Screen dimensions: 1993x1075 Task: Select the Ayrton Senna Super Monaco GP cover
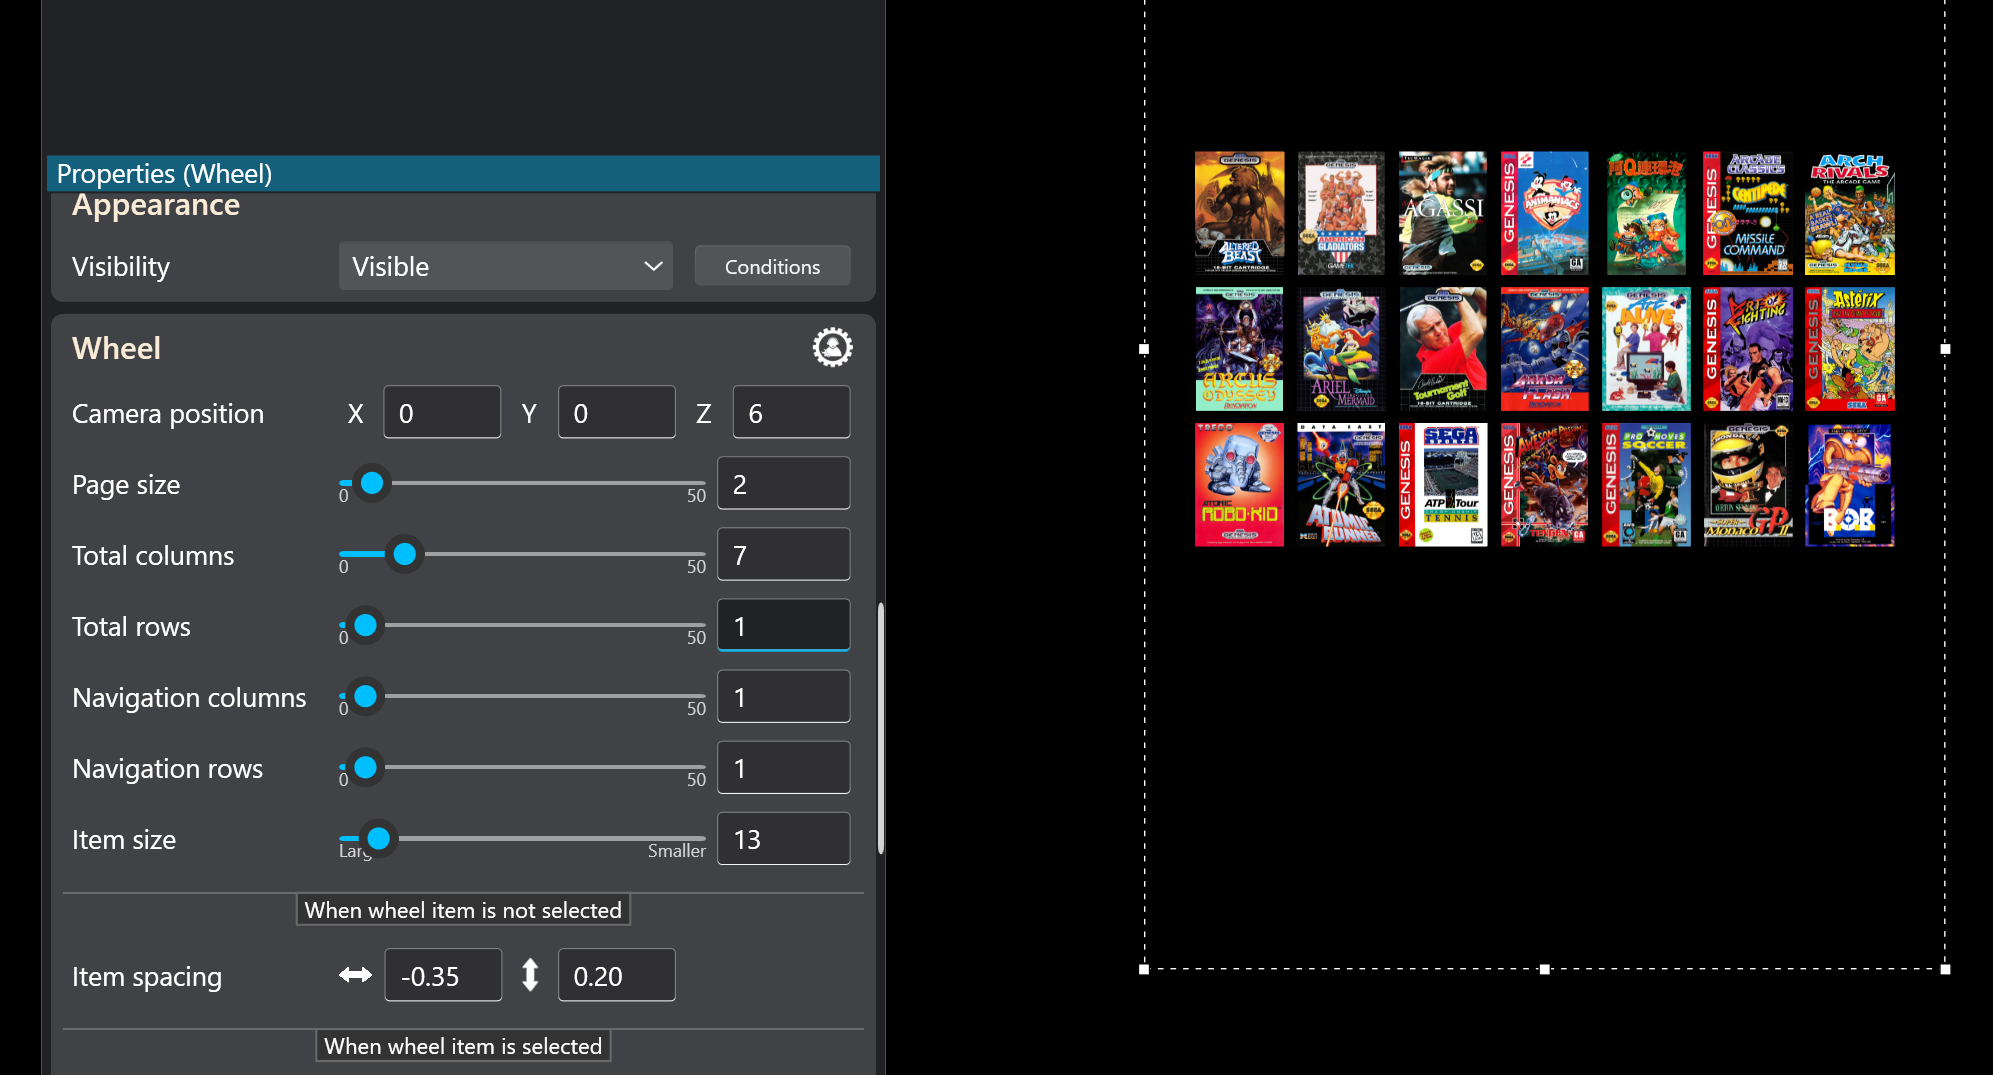[1747, 485]
